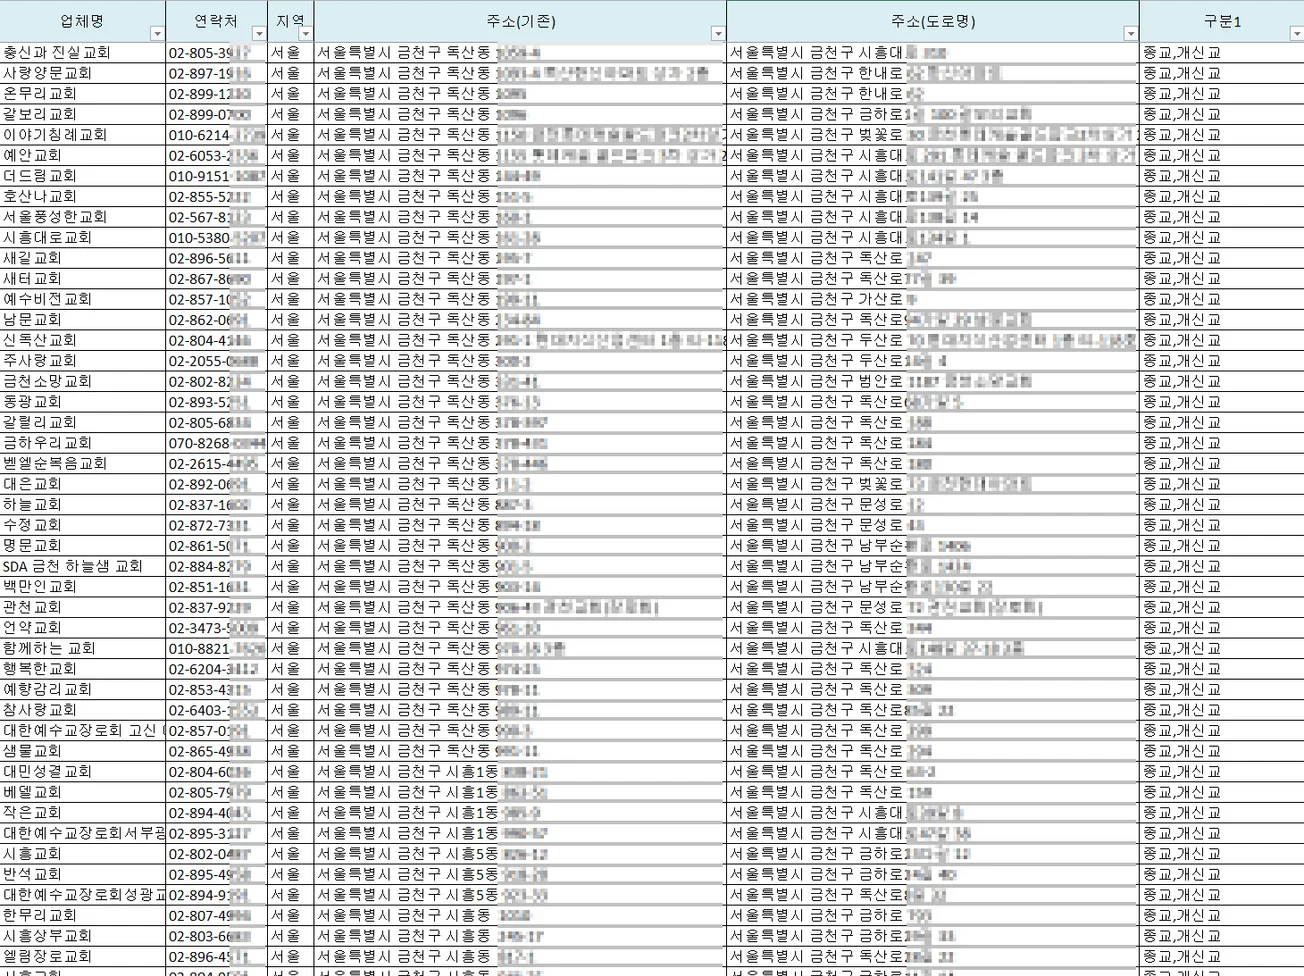
Task: Open the 주소(기존) column filter dropdown
Action: [x=717, y=34]
